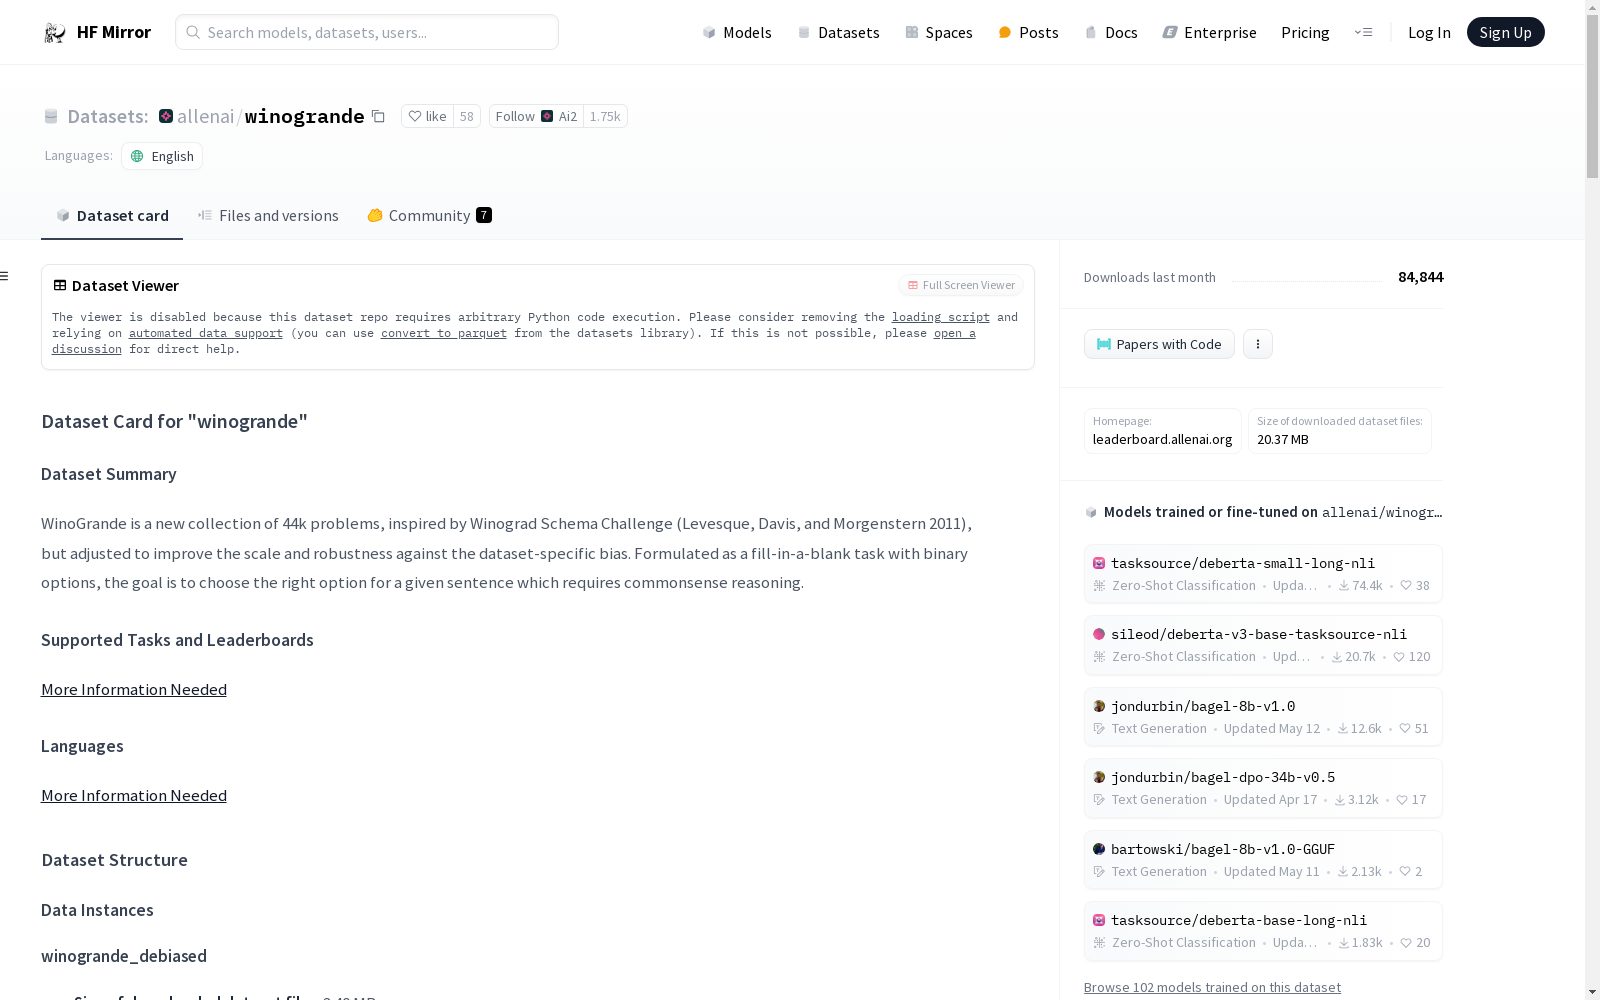
Task: Open the allenai organization link
Action: (x=205, y=116)
